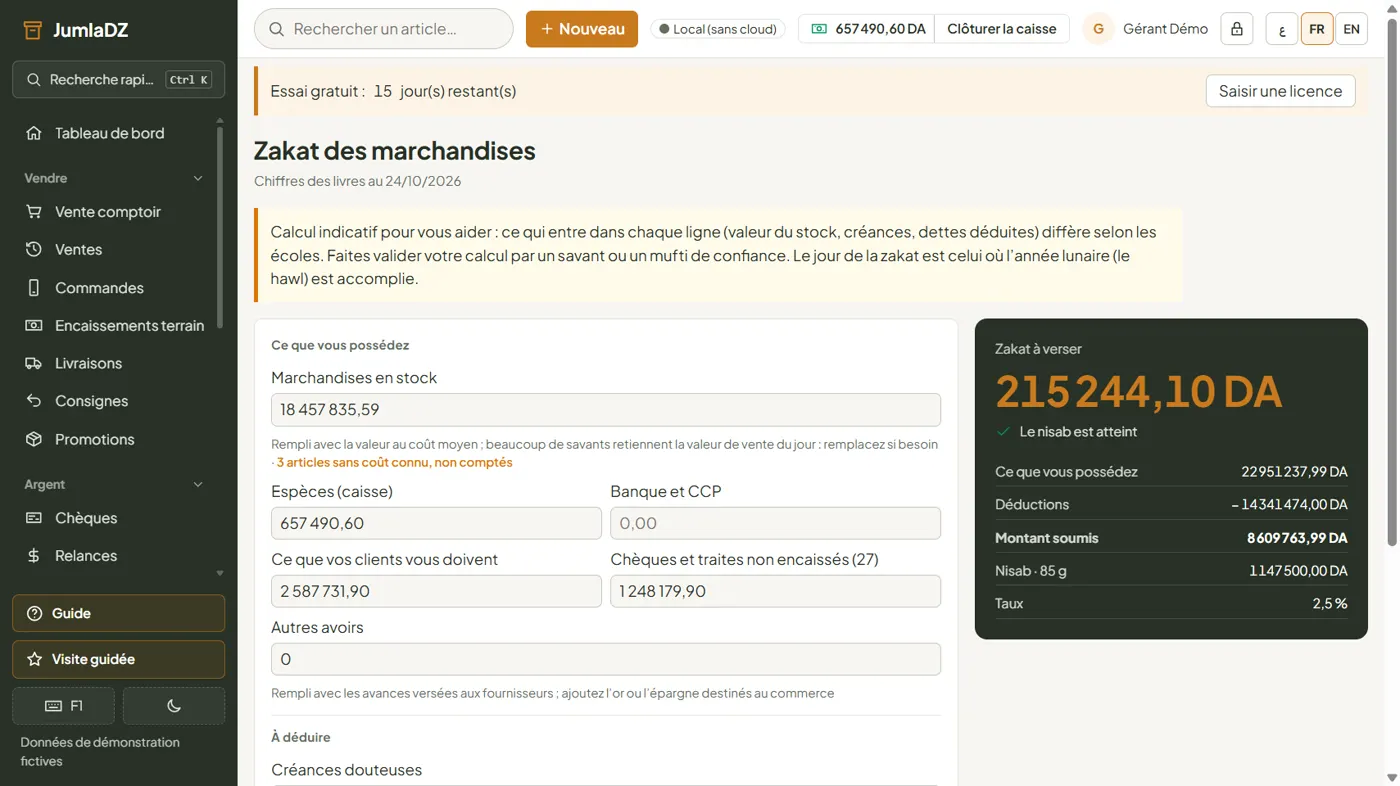Viewport: 1400px width, 786px height.
Task: Switch language to EN
Action: (x=1351, y=29)
